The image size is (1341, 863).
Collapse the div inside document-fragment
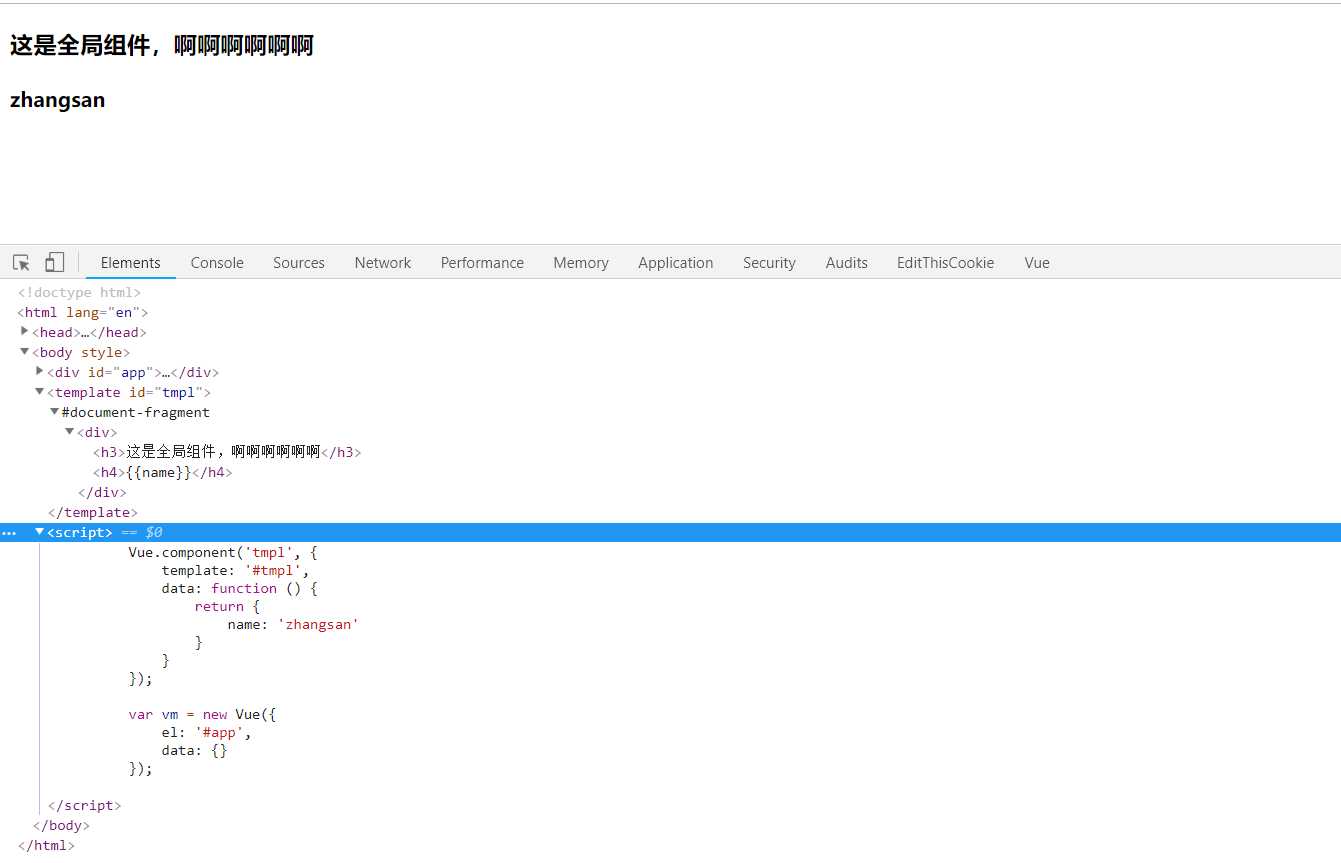(70, 431)
